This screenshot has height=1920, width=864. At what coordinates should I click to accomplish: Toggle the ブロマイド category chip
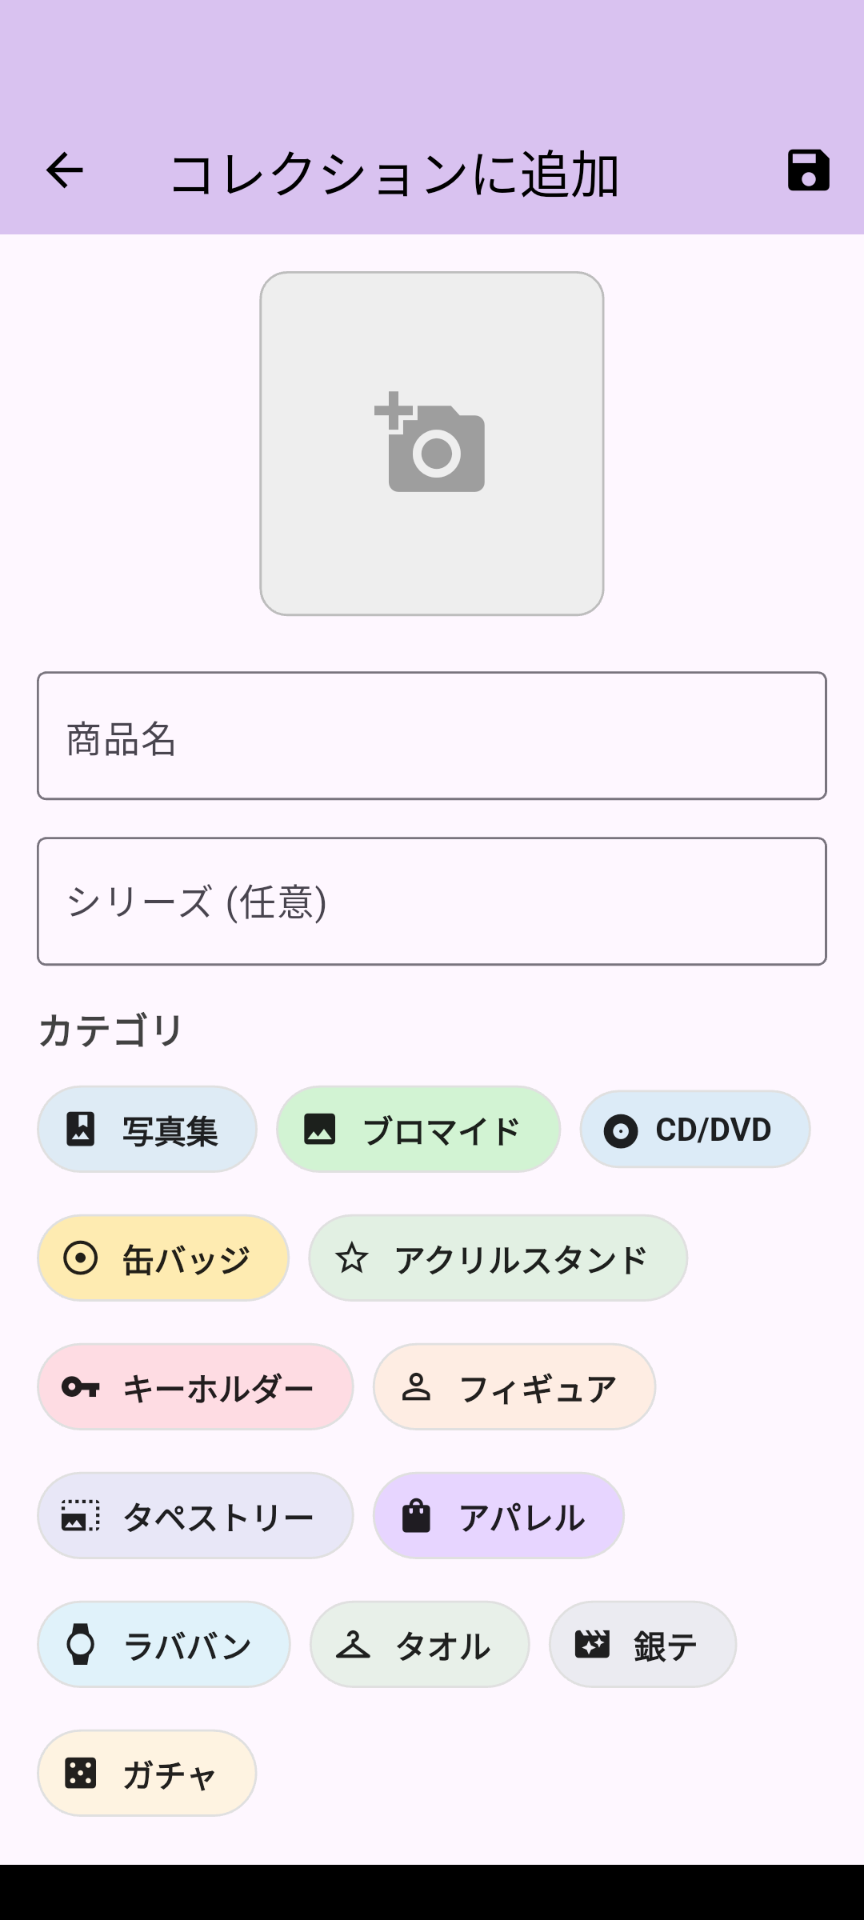click(x=418, y=1130)
